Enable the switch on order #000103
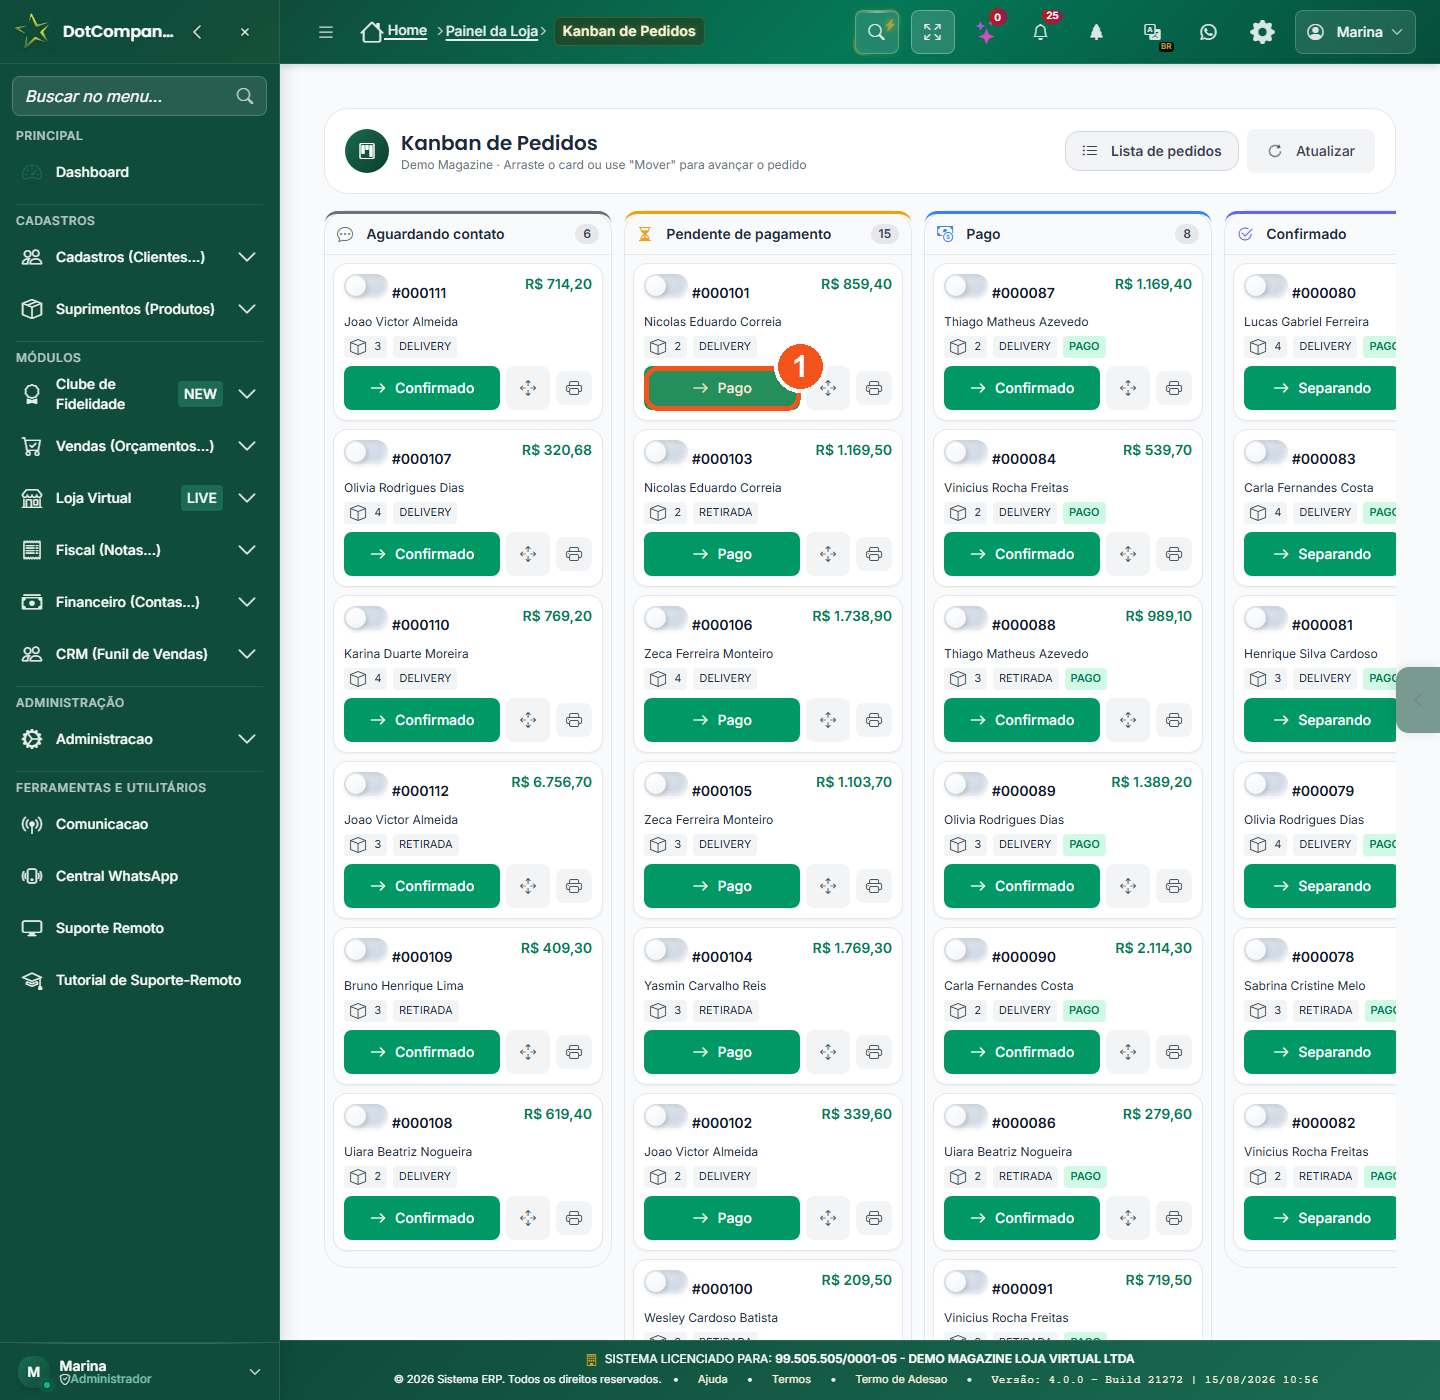 [x=665, y=452]
